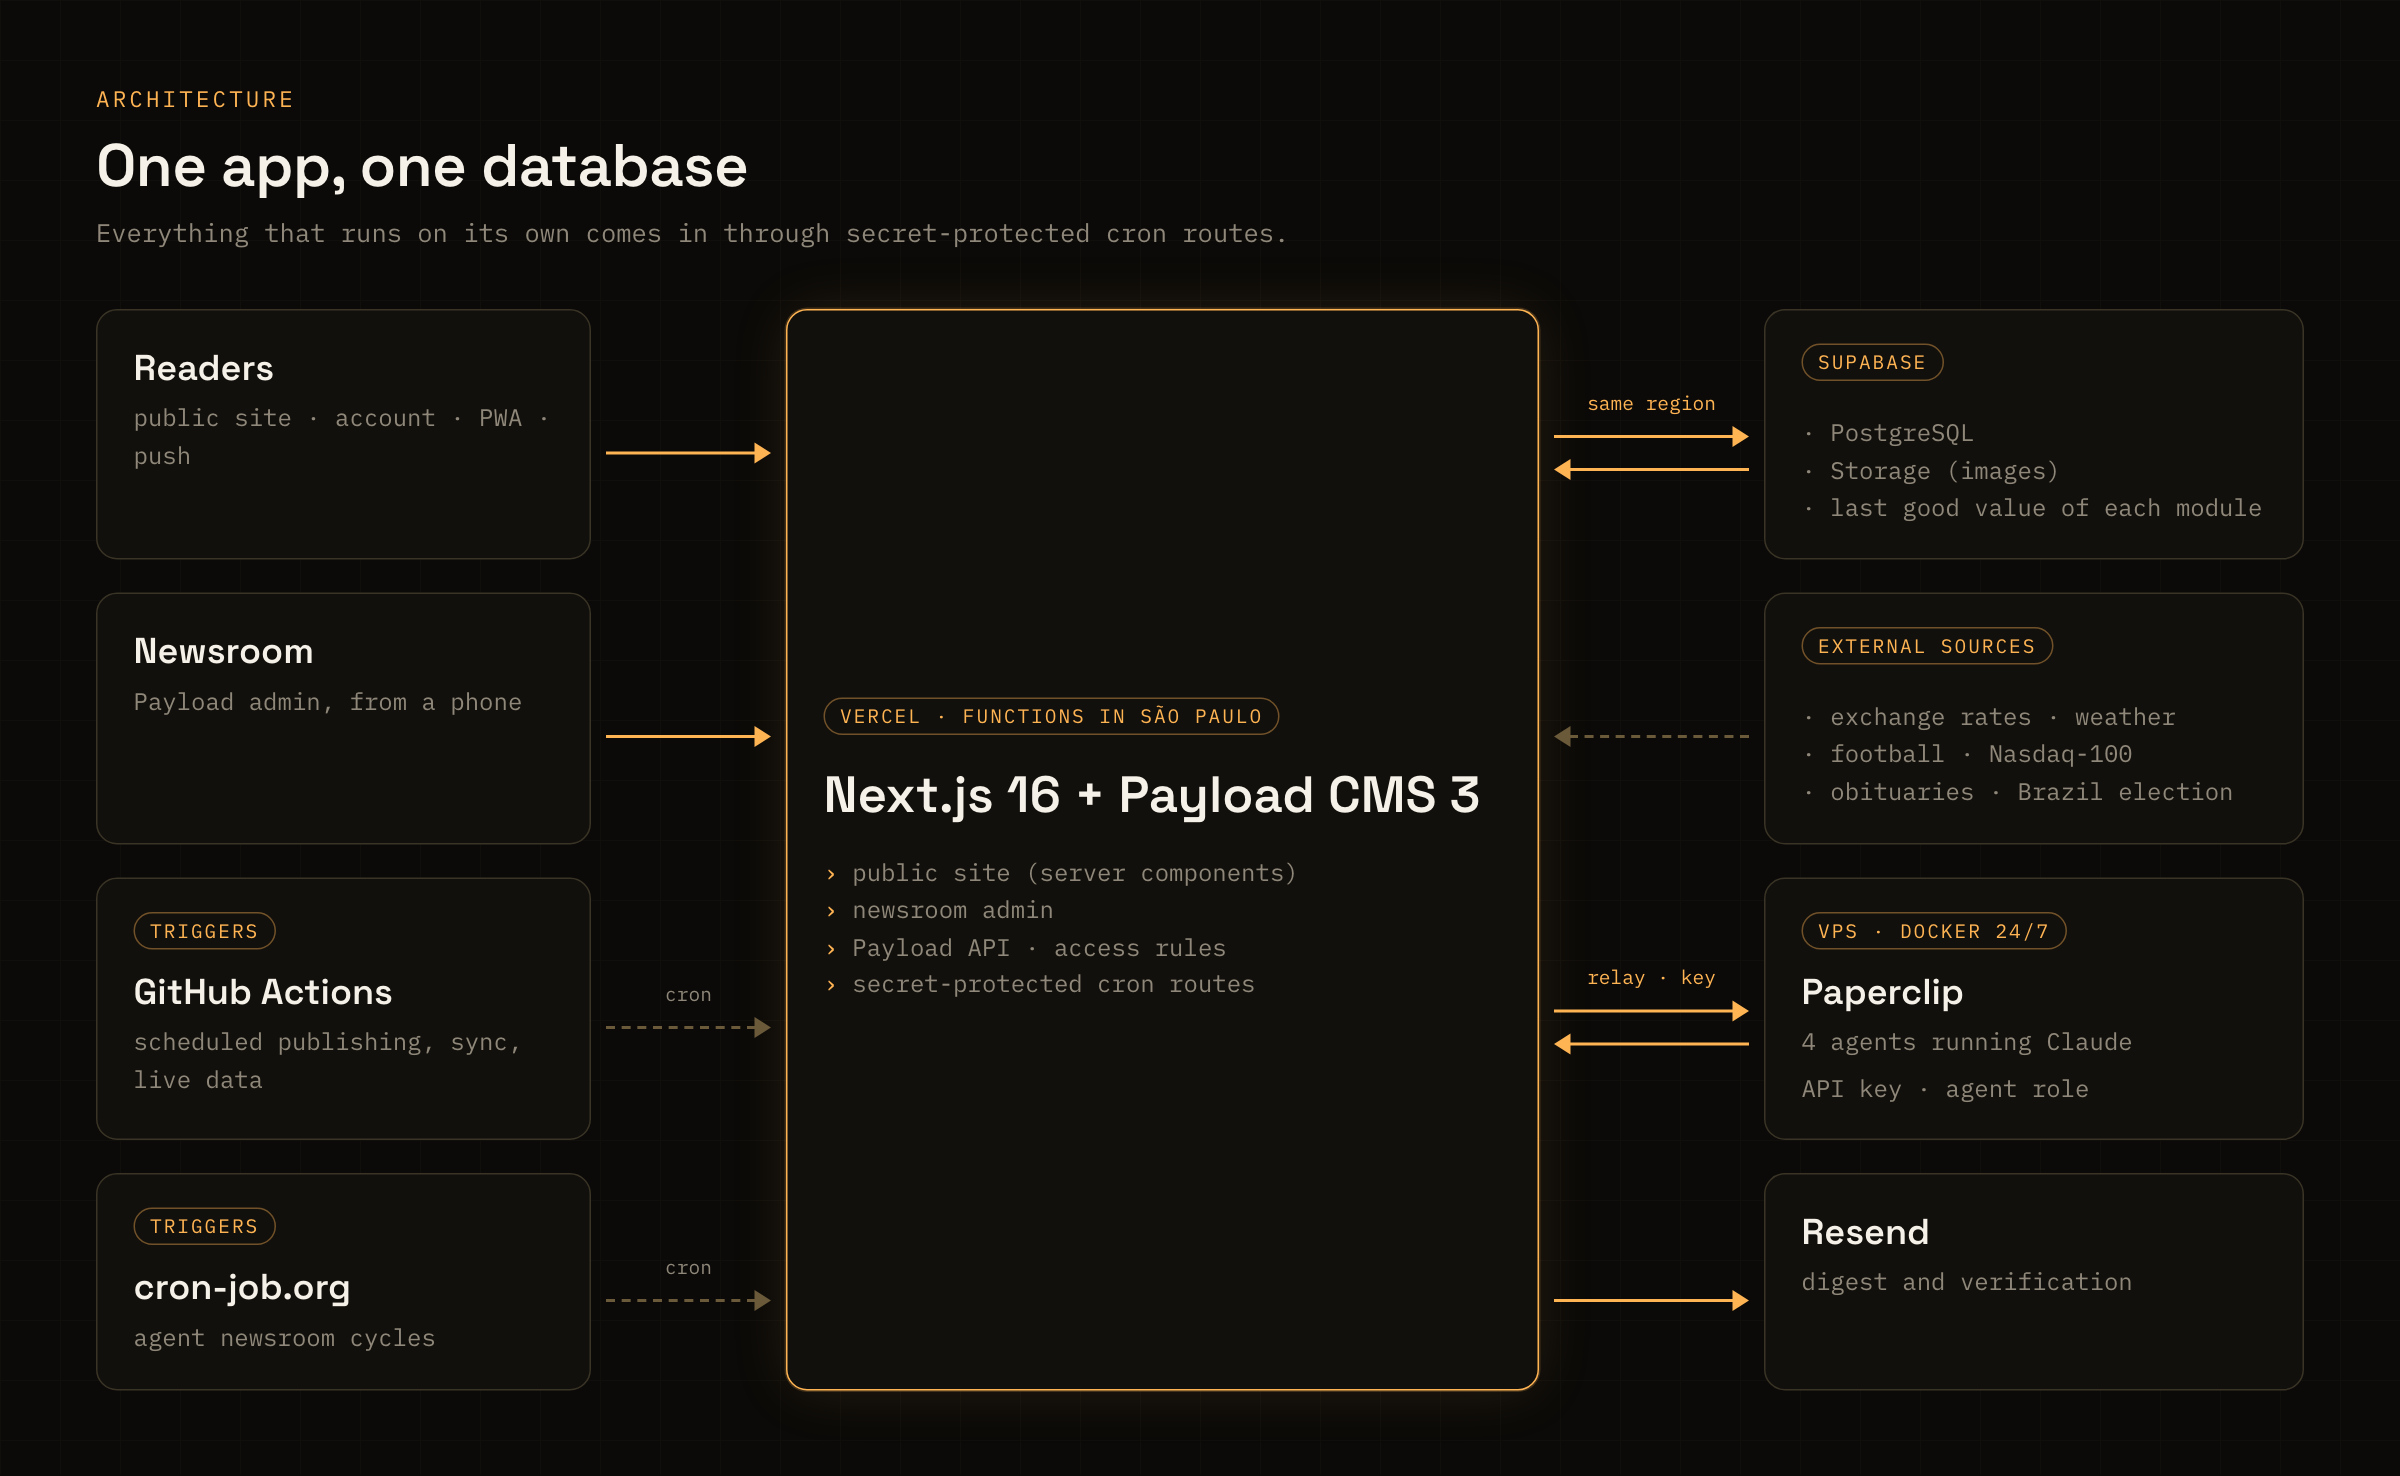
Task: Click the cron label next to GitHub Actions
Action: (688, 995)
